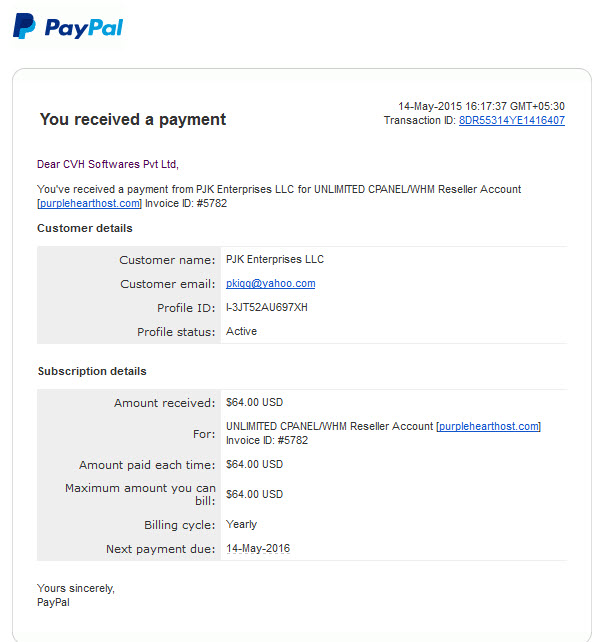Click the Maximum amount you can bill value

click(254, 494)
